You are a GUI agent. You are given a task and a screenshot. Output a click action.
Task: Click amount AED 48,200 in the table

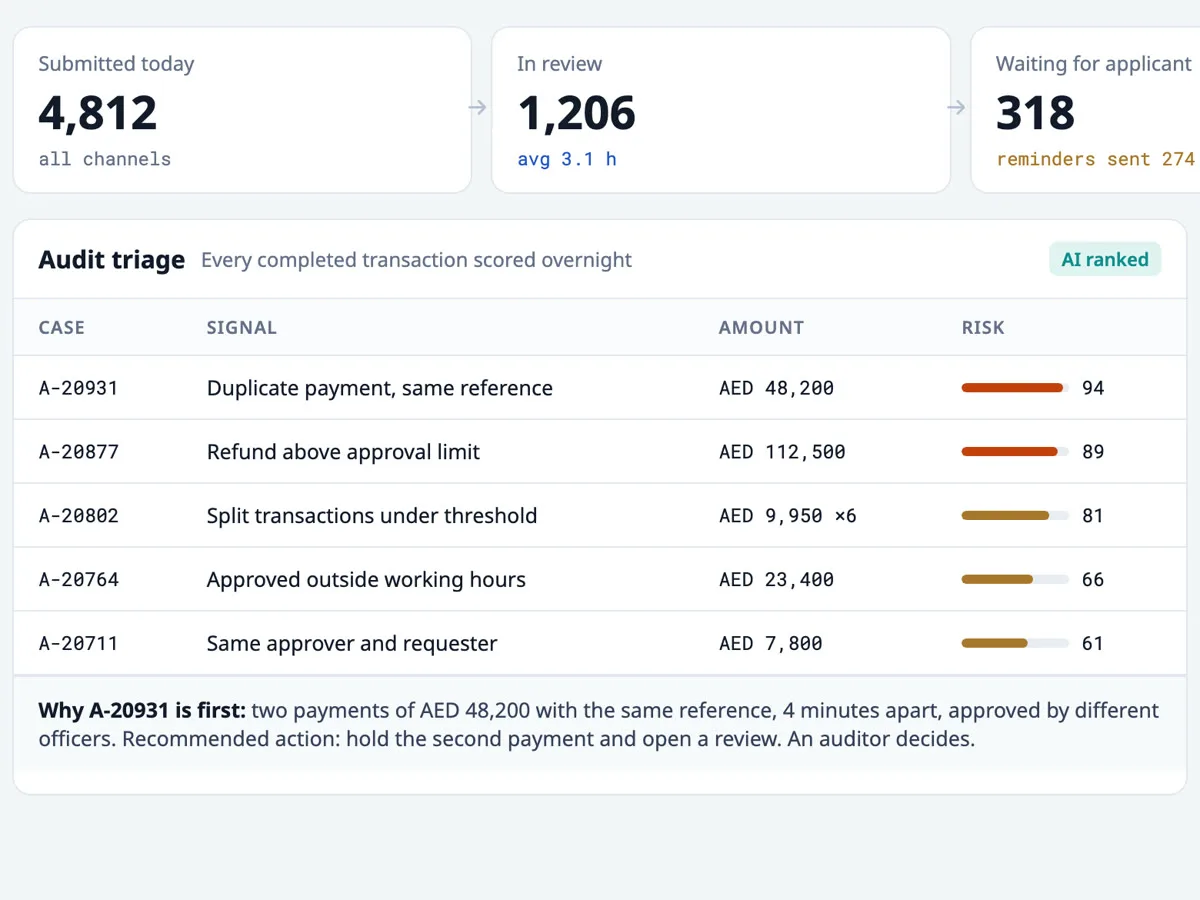coord(776,388)
